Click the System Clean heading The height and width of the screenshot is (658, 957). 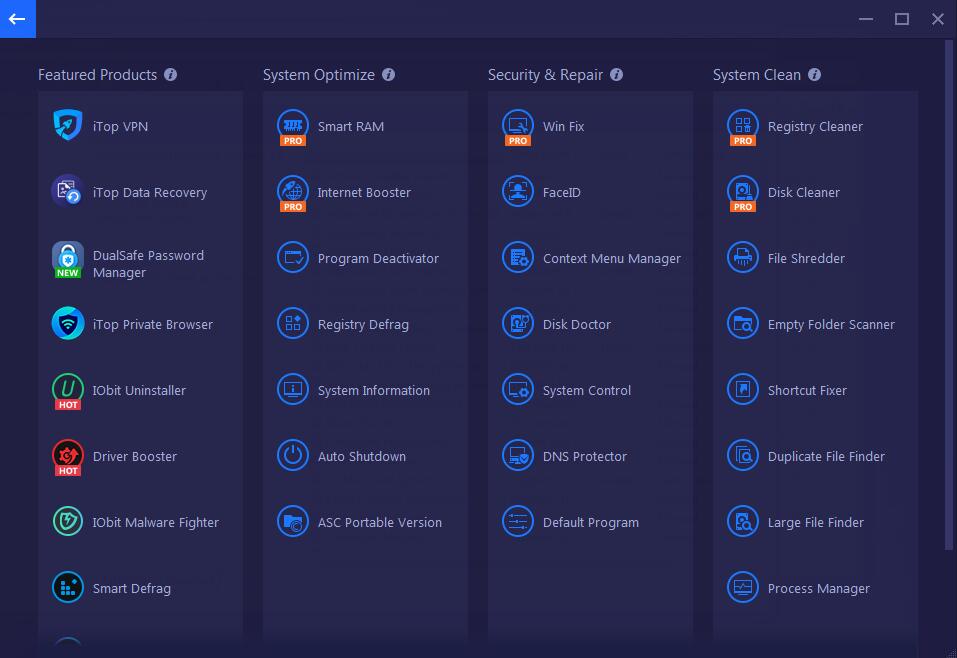[757, 74]
